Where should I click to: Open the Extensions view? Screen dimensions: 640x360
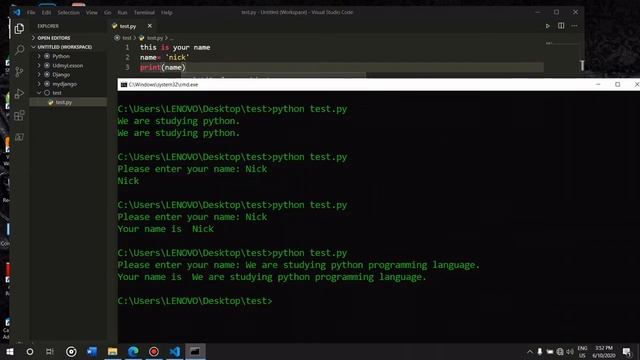19,116
